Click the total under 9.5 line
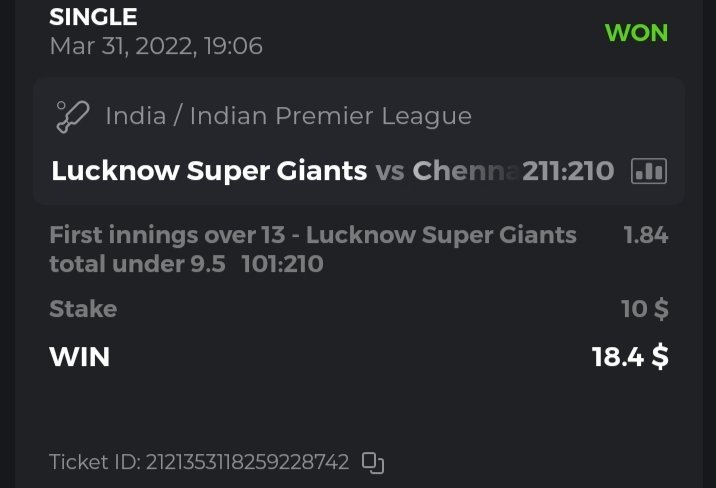 [137, 264]
